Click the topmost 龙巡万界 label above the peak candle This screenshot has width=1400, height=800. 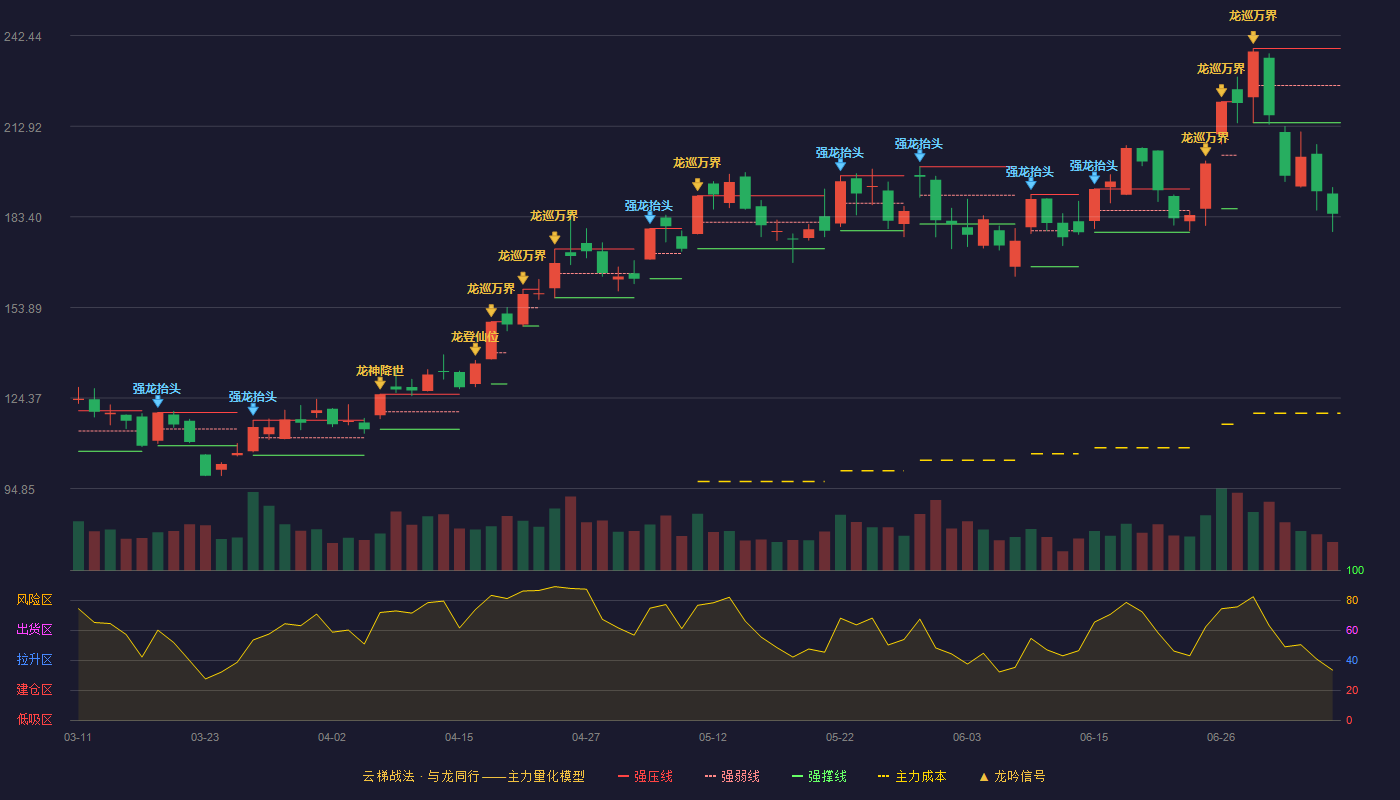pyautogui.click(x=1253, y=16)
